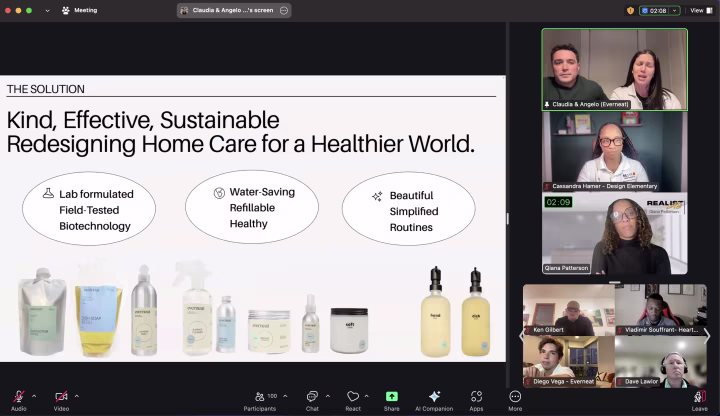The width and height of the screenshot is (720, 416).
Task: Go to previous page of gallery thumbnails
Action: point(521,336)
